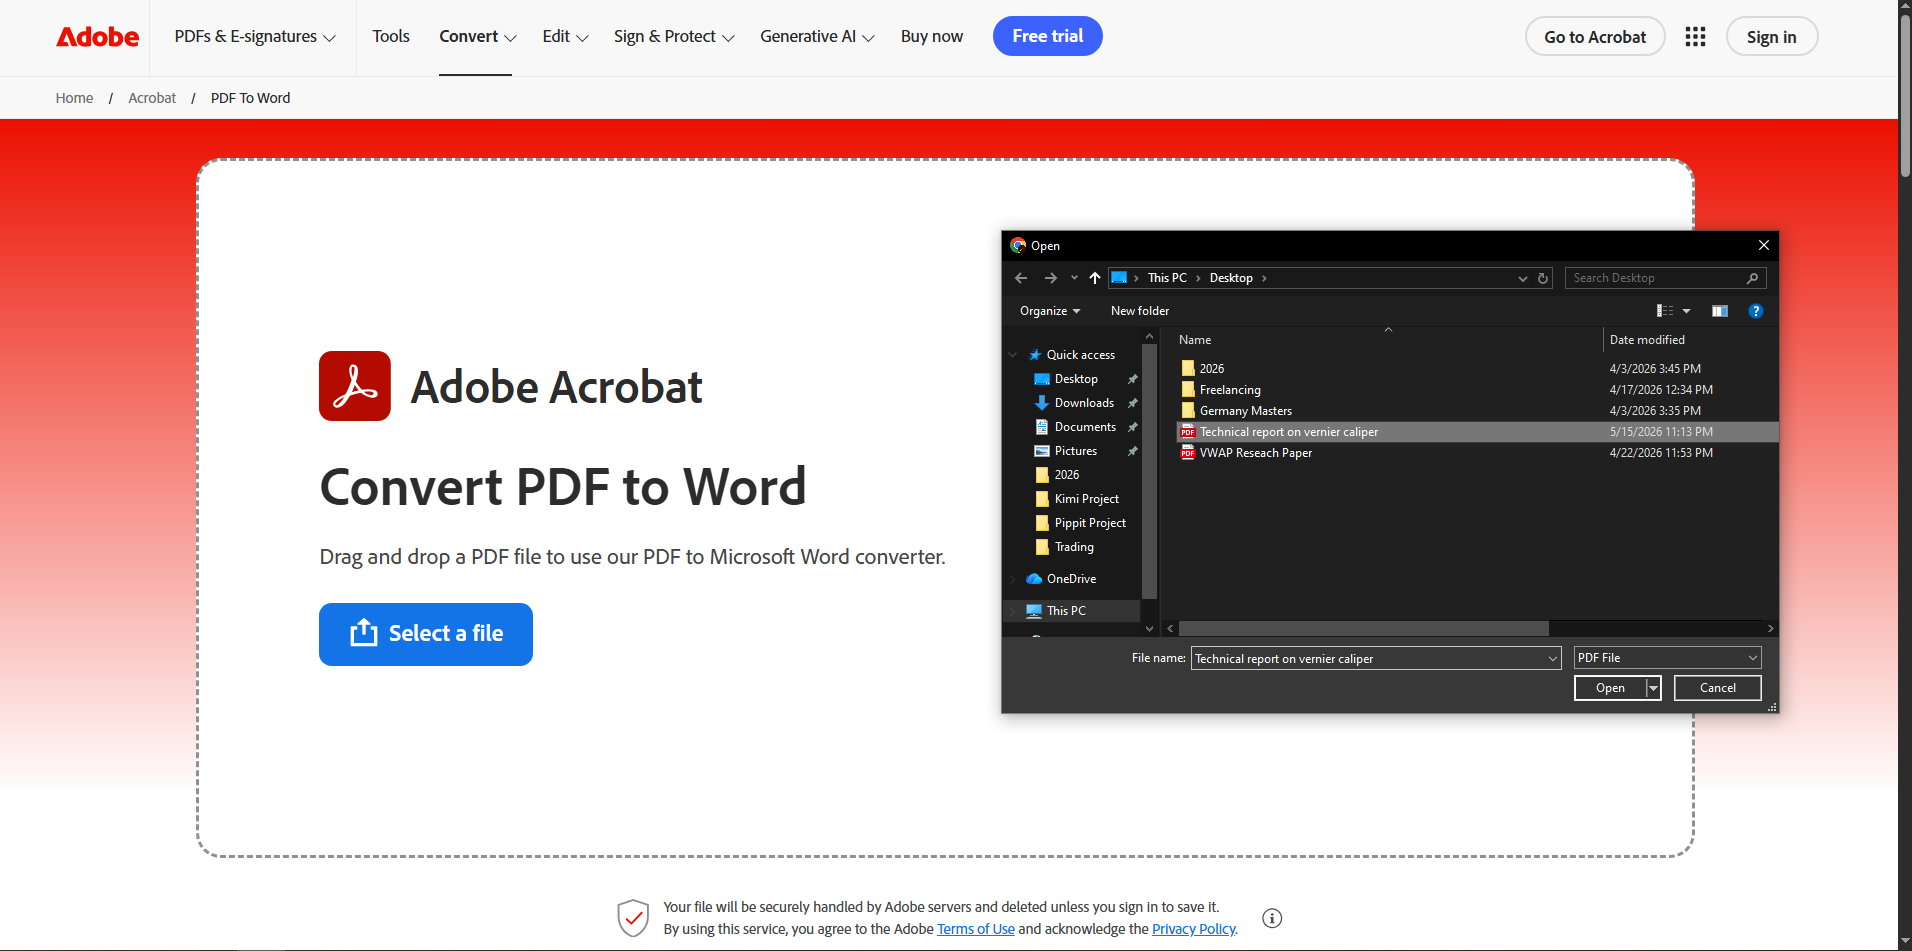The width and height of the screenshot is (1912, 951).
Task: Open Kimi Project folder in sidebar
Action: click(x=1086, y=499)
